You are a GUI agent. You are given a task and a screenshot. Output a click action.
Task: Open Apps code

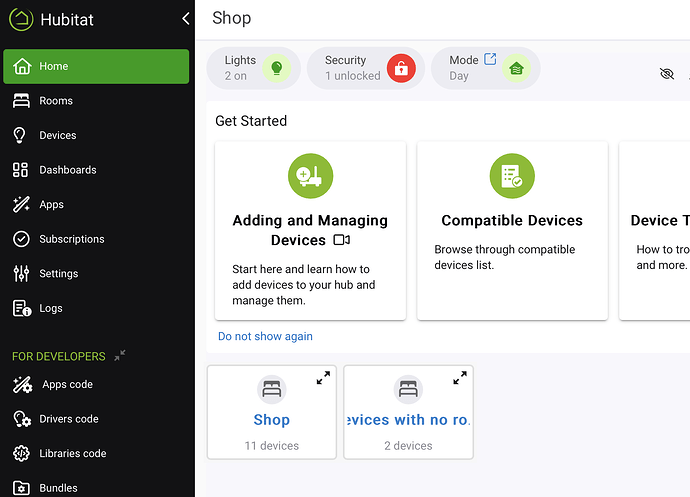pyautogui.click(x=96, y=384)
